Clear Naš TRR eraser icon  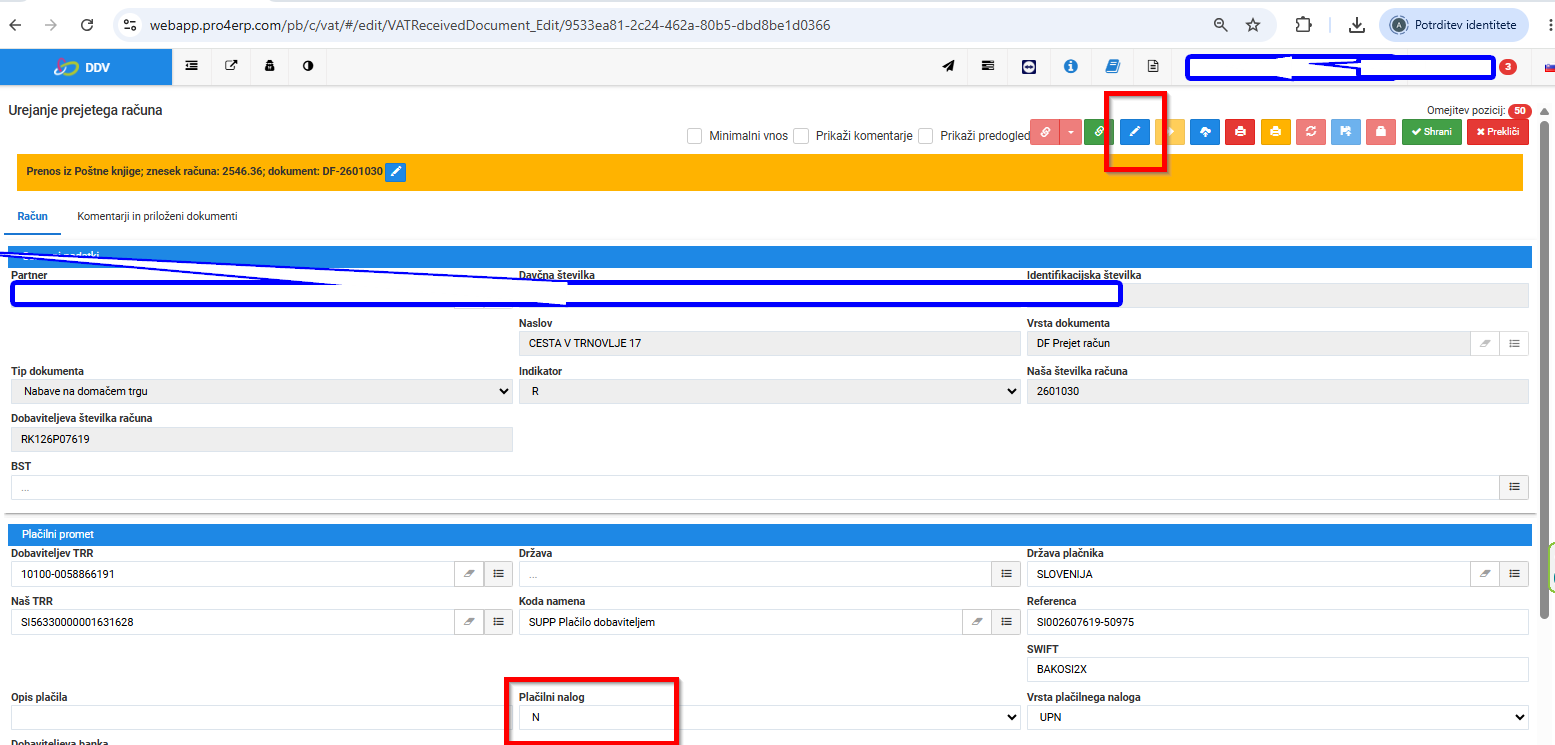point(468,622)
